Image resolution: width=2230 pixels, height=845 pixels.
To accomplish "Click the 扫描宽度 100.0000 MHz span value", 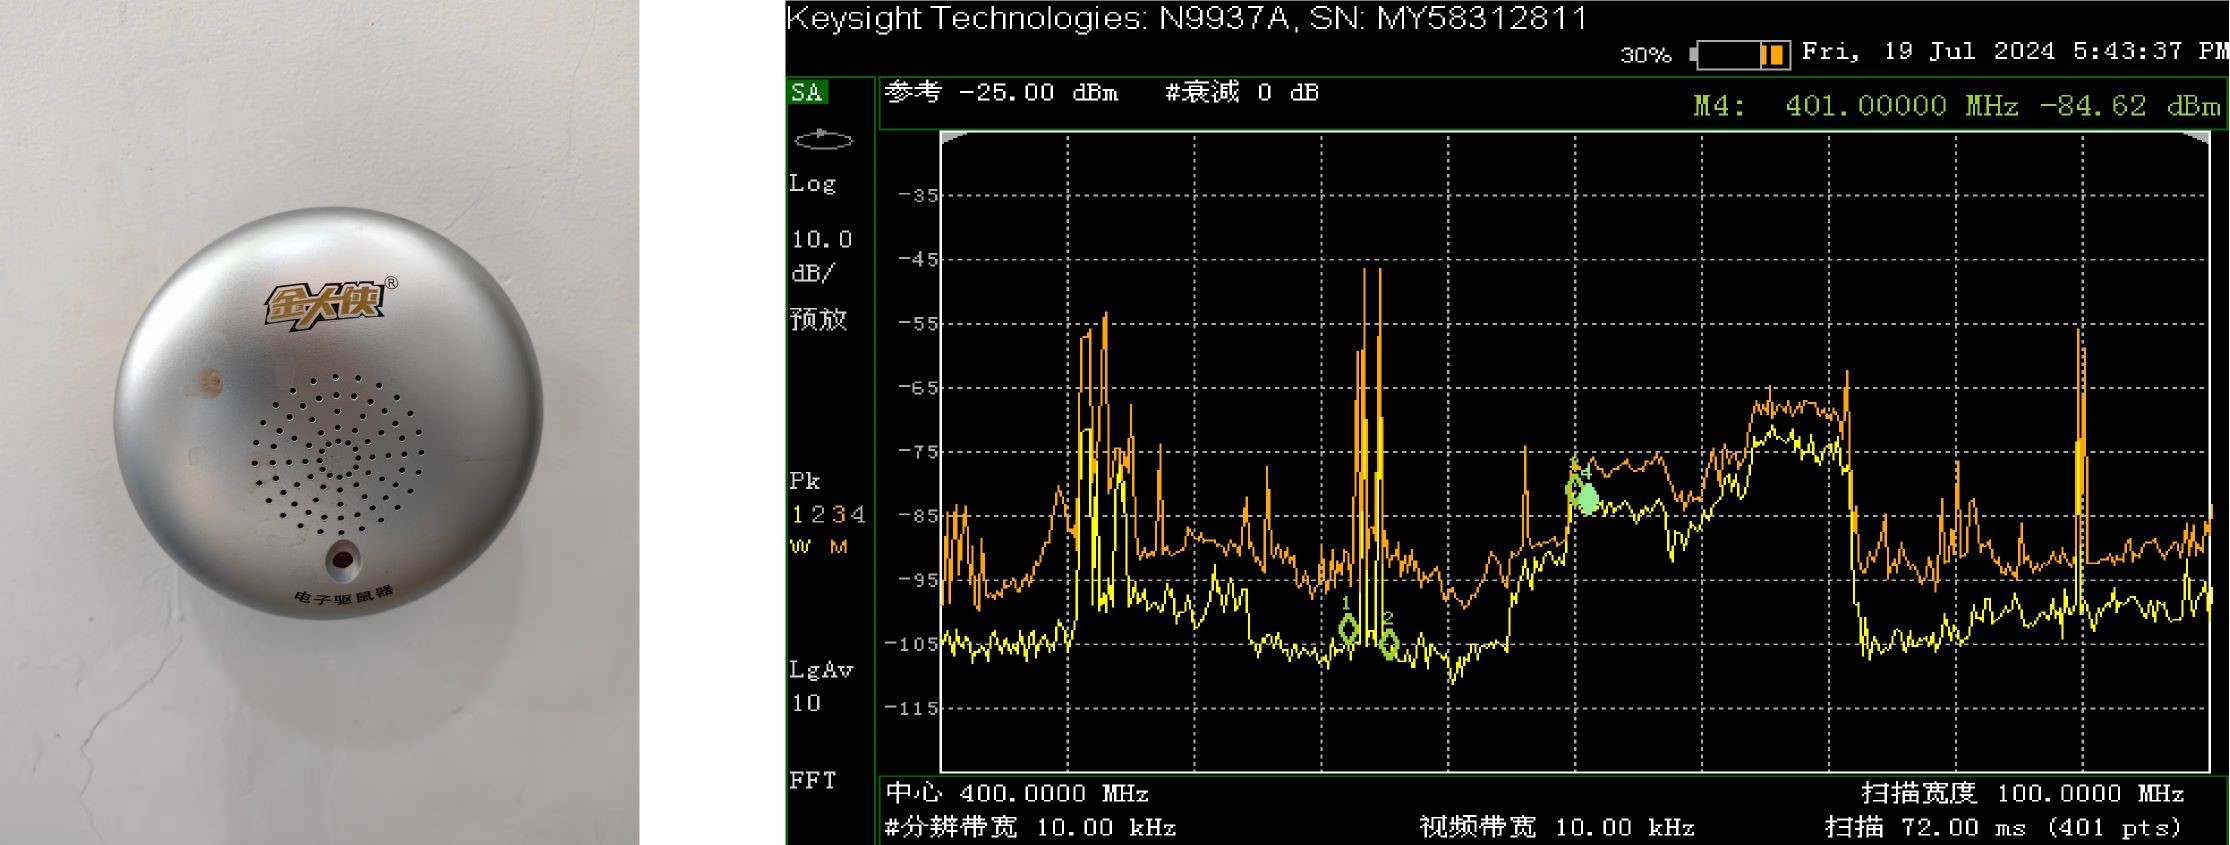I will (2022, 794).
